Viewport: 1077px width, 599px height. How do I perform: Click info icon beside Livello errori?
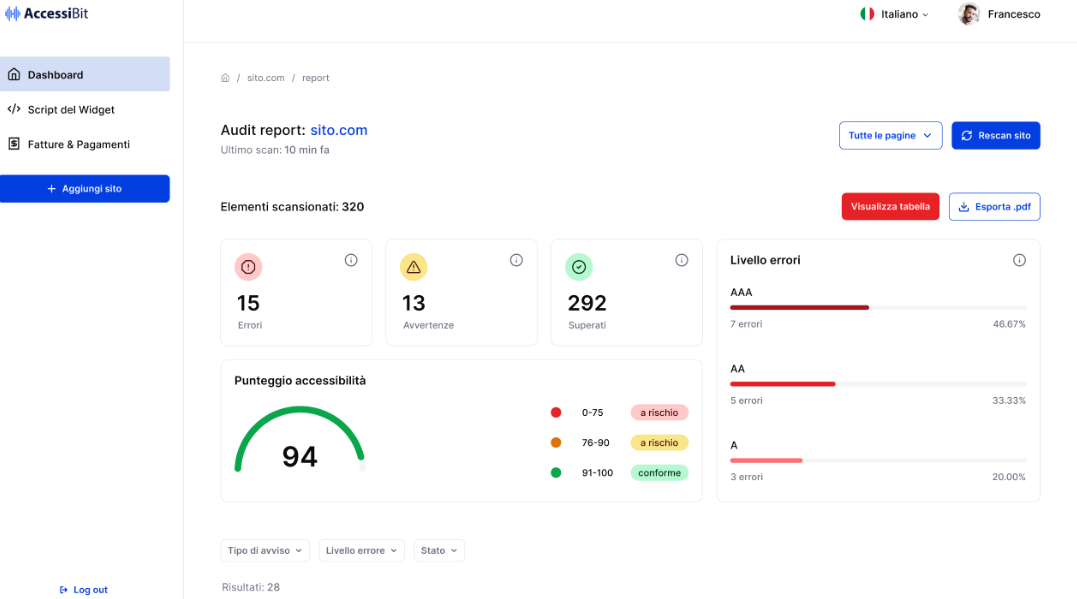pos(1019,260)
